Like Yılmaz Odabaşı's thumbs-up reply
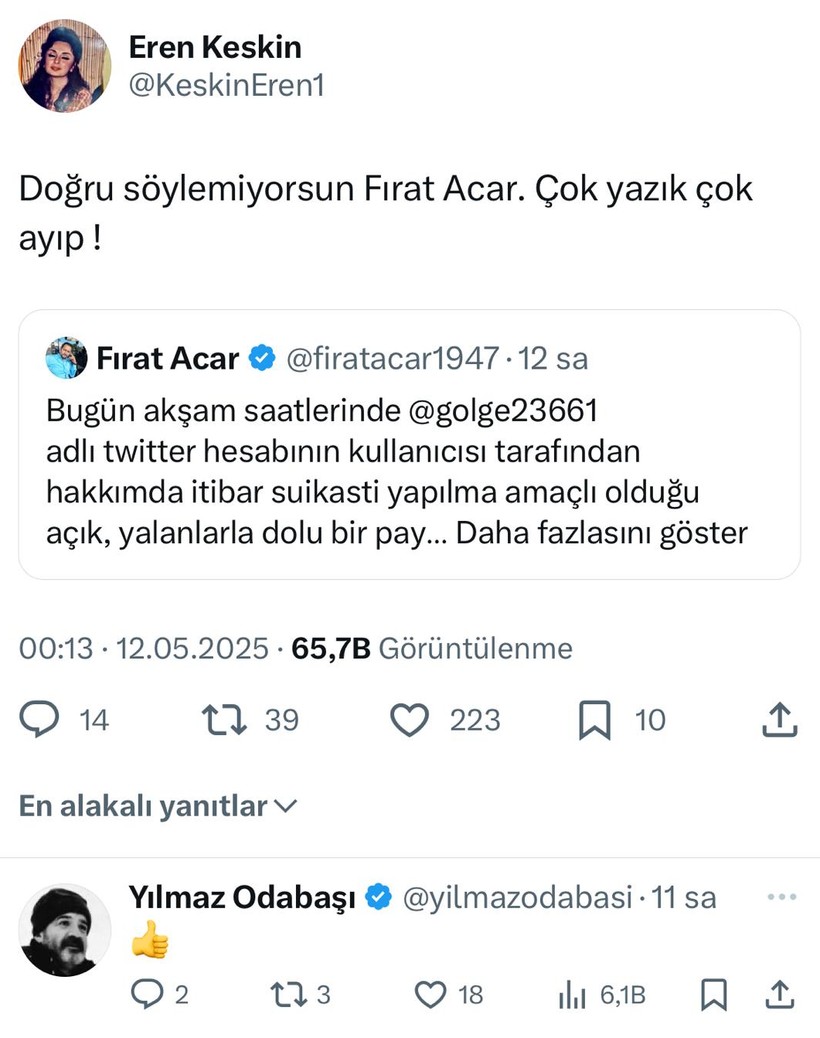This screenshot has width=820, height=1038. [x=431, y=994]
